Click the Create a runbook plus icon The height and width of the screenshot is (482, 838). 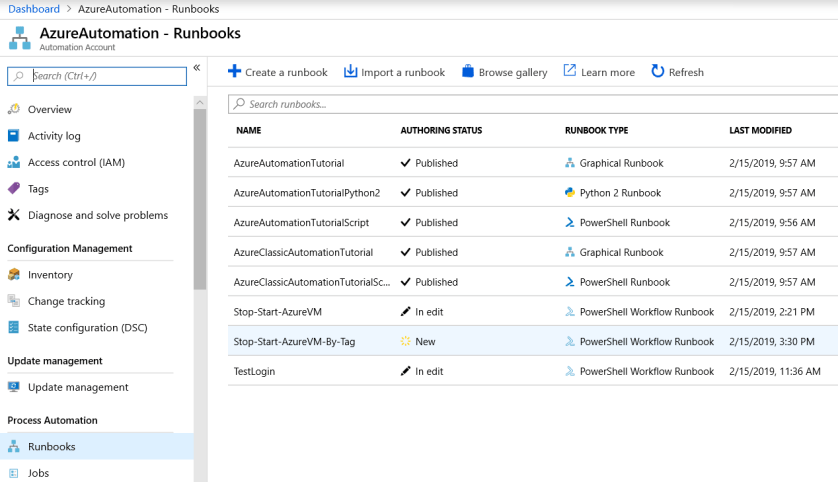(234, 72)
